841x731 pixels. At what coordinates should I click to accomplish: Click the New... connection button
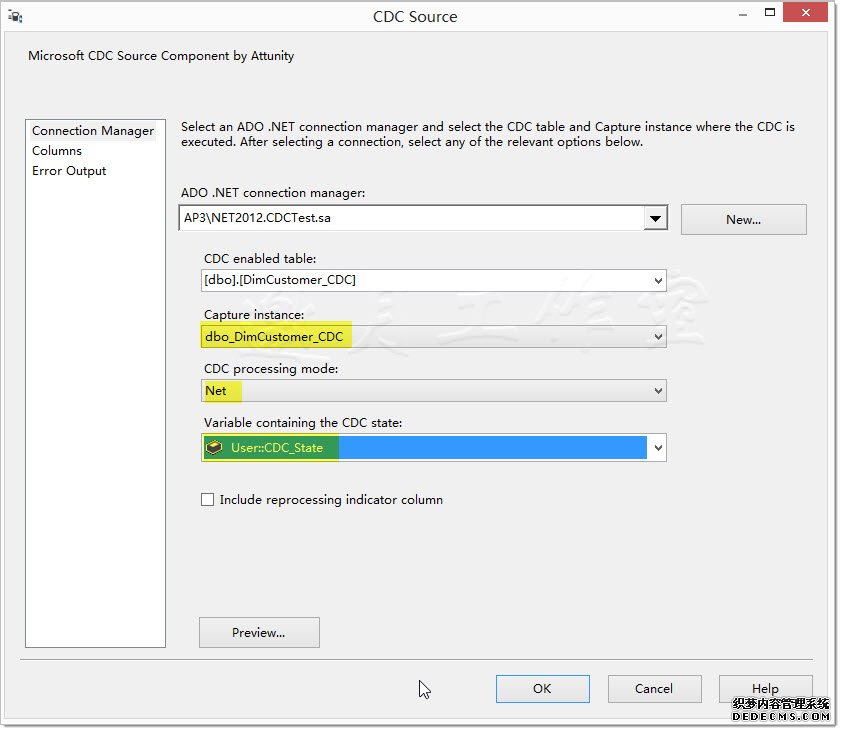[743, 220]
